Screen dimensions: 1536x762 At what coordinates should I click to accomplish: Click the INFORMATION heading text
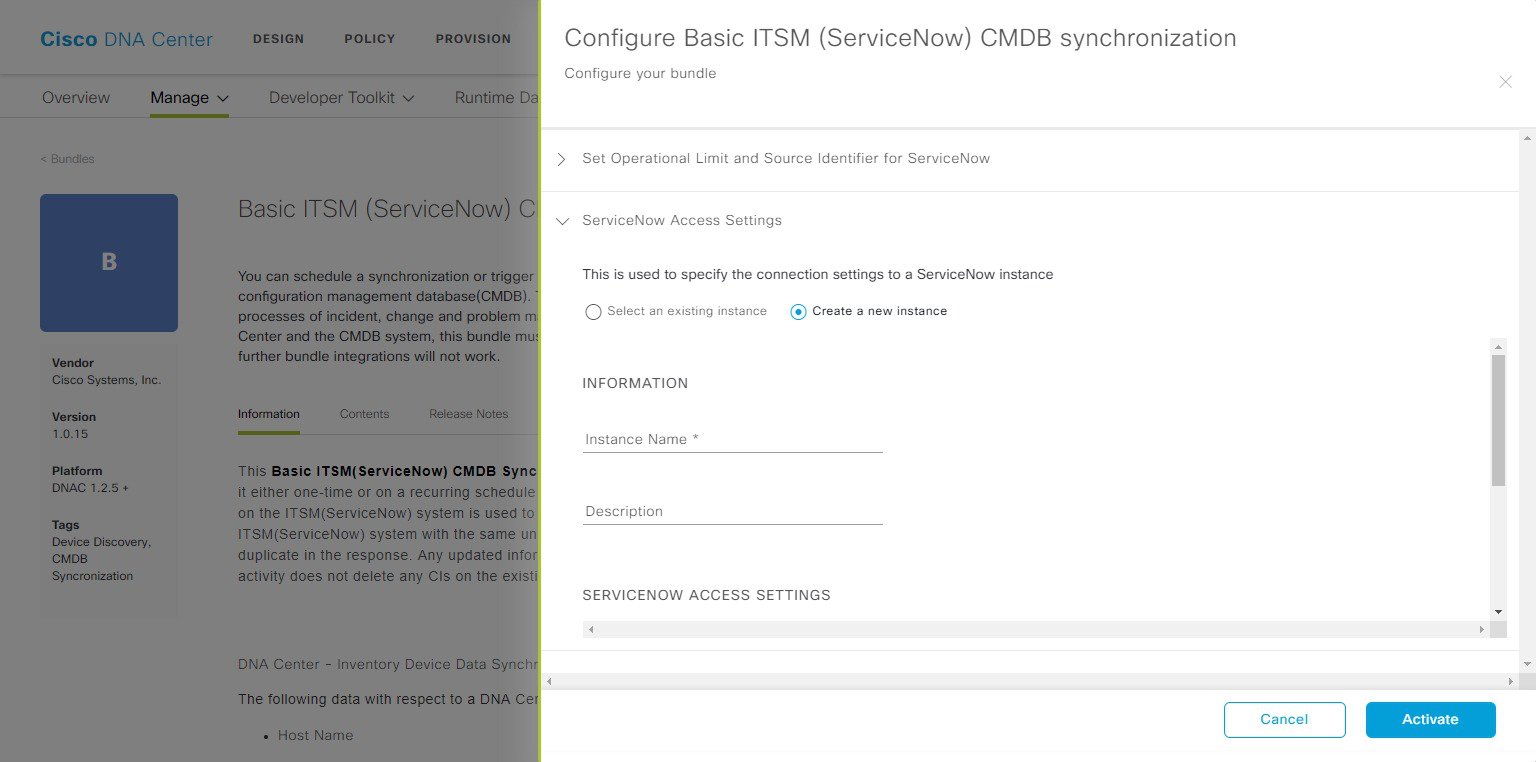(x=635, y=384)
